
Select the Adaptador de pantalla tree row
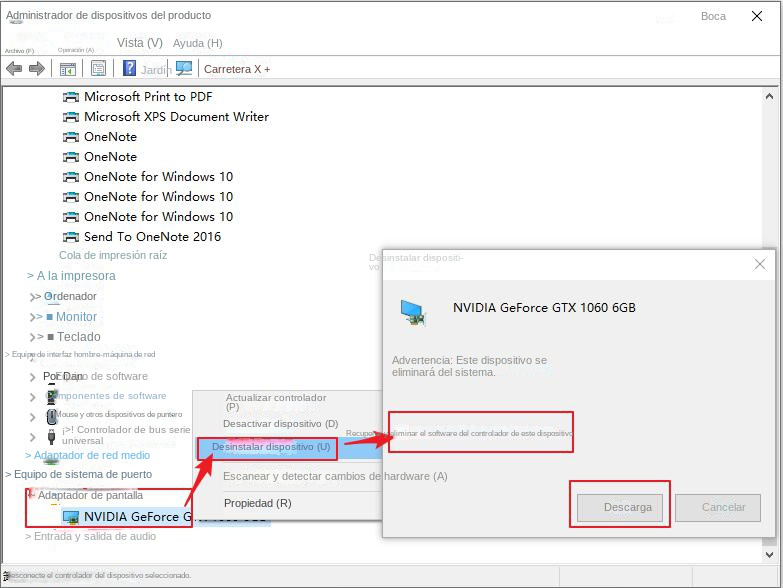click(x=90, y=495)
